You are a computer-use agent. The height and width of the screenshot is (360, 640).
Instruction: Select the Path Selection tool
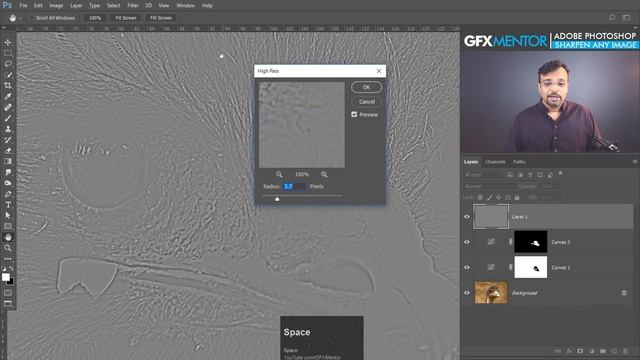[8, 216]
